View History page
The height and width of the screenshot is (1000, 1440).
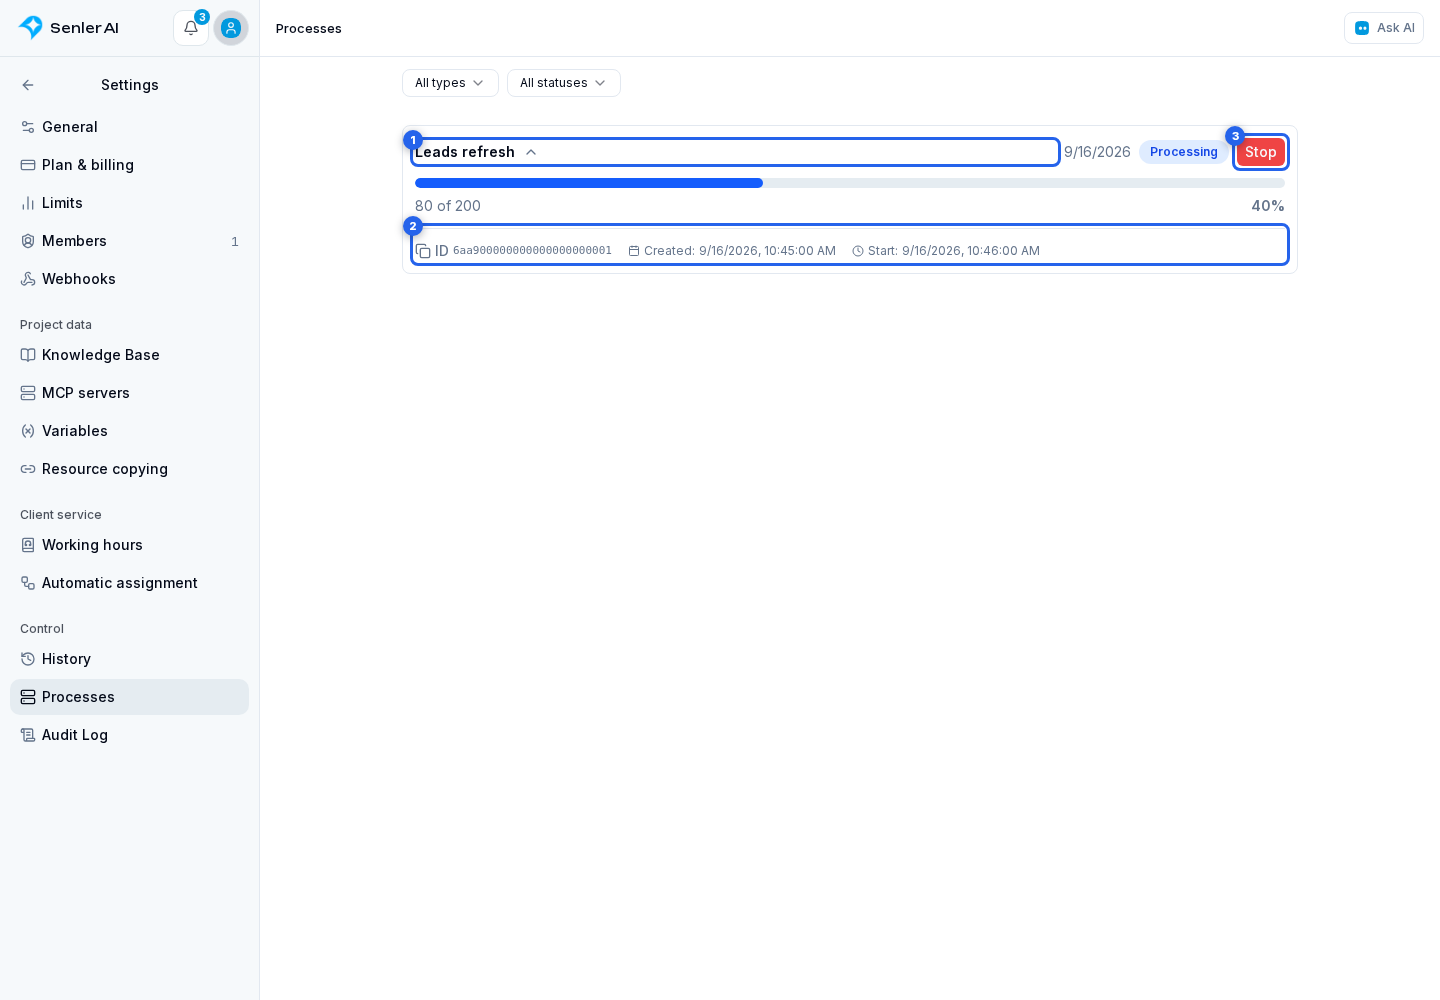pyautogui.click(x=129, y=659)
